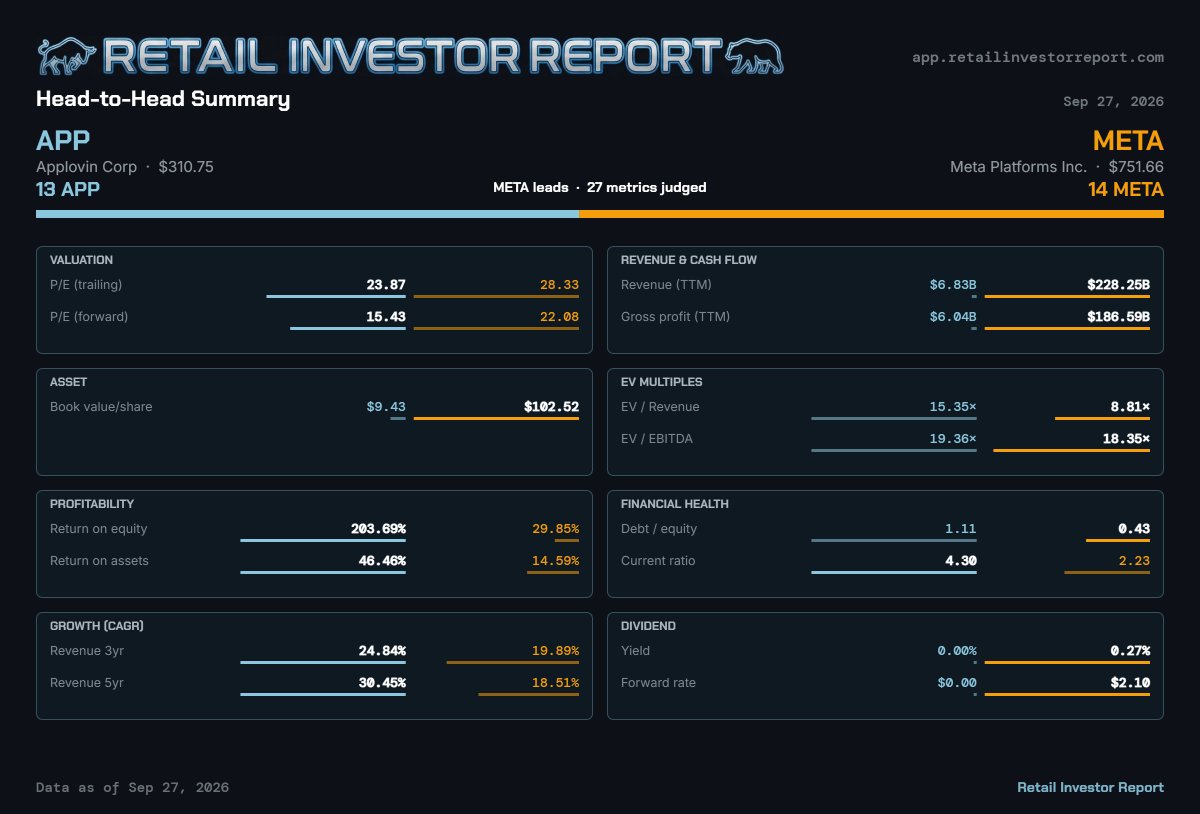This screenshot has width=1200, height=814.
Task: Click Return on assets APP value 46.46%
Action: point(382,561)
